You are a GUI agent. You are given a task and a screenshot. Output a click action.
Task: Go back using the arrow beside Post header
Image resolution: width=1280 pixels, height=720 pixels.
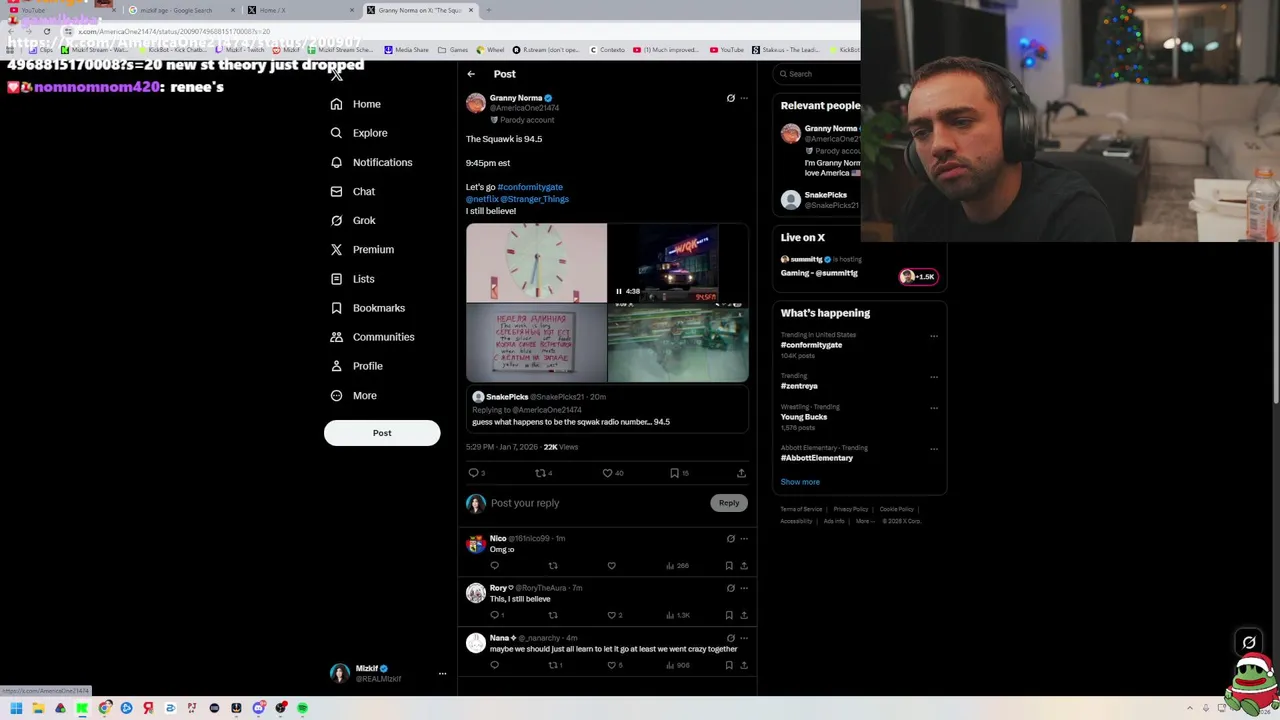pos(471,74)
